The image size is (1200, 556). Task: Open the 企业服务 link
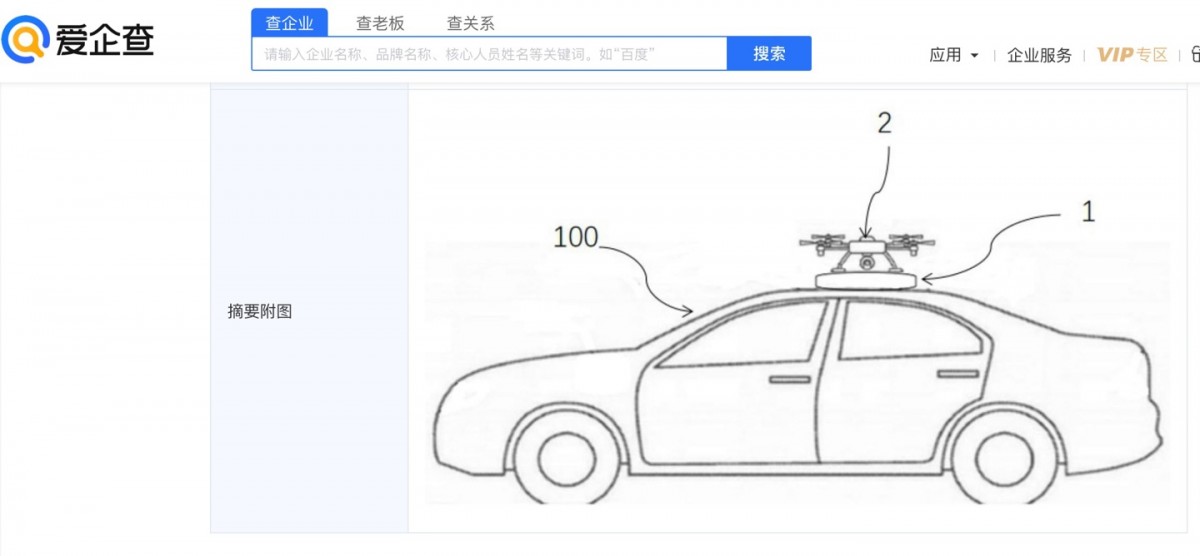(1039, 55)
